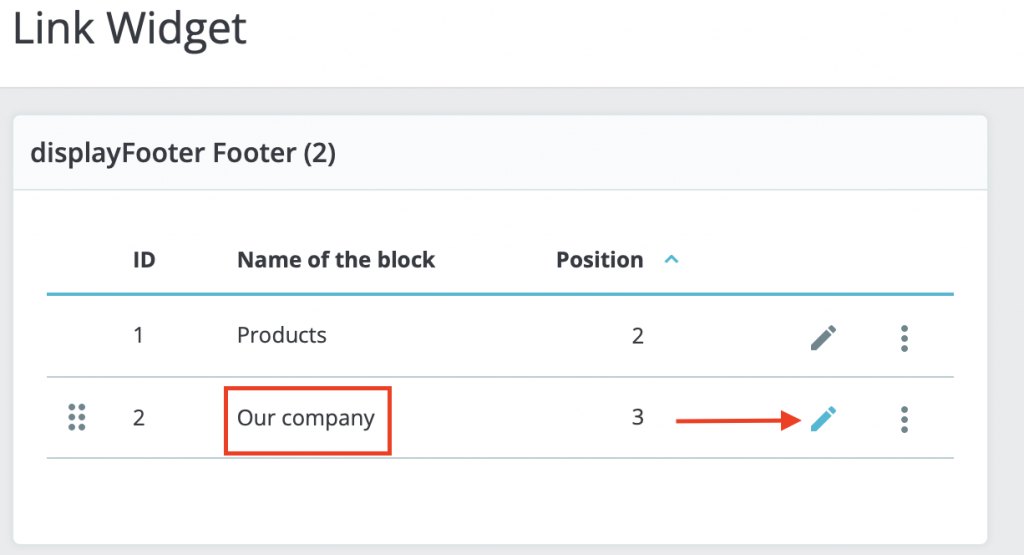This screenshot has width=1024, height=555.
Task: Click ID value 2 in Our company row
Action: [x=139, y=417]
